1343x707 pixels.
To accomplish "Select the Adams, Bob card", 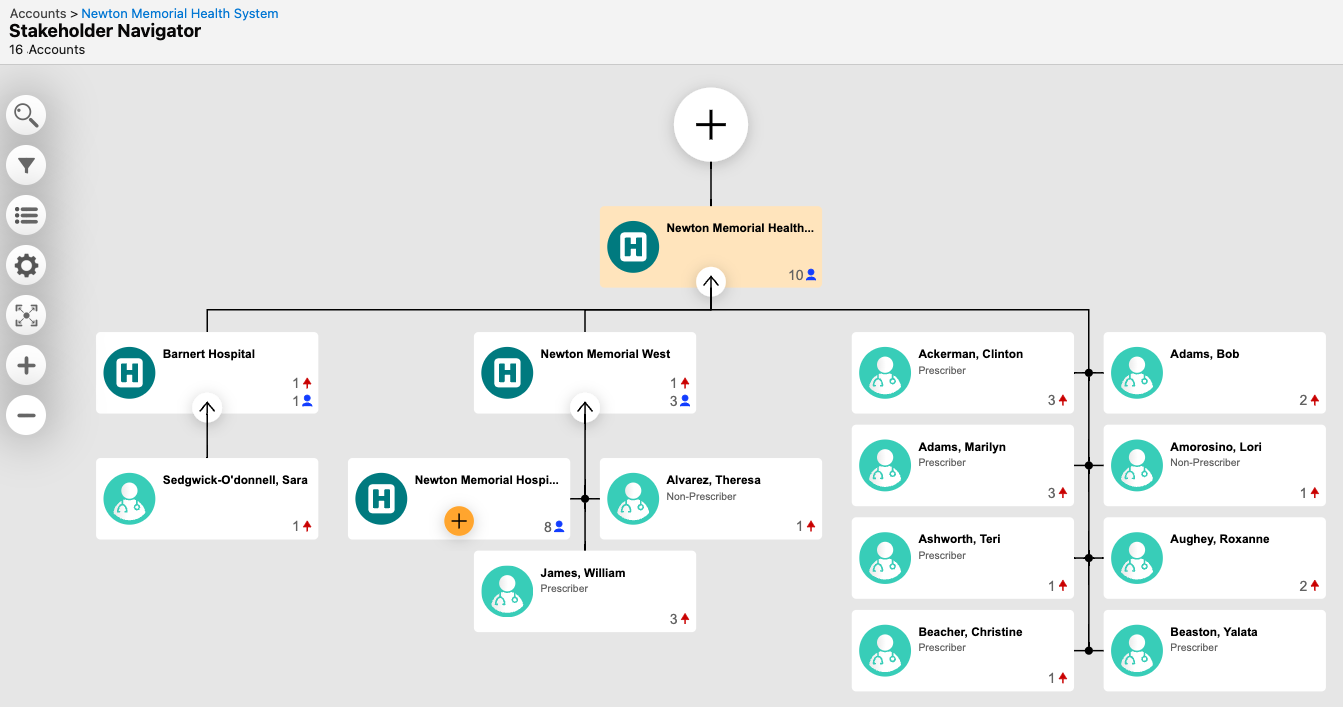I will click(x=1214, y=373).
